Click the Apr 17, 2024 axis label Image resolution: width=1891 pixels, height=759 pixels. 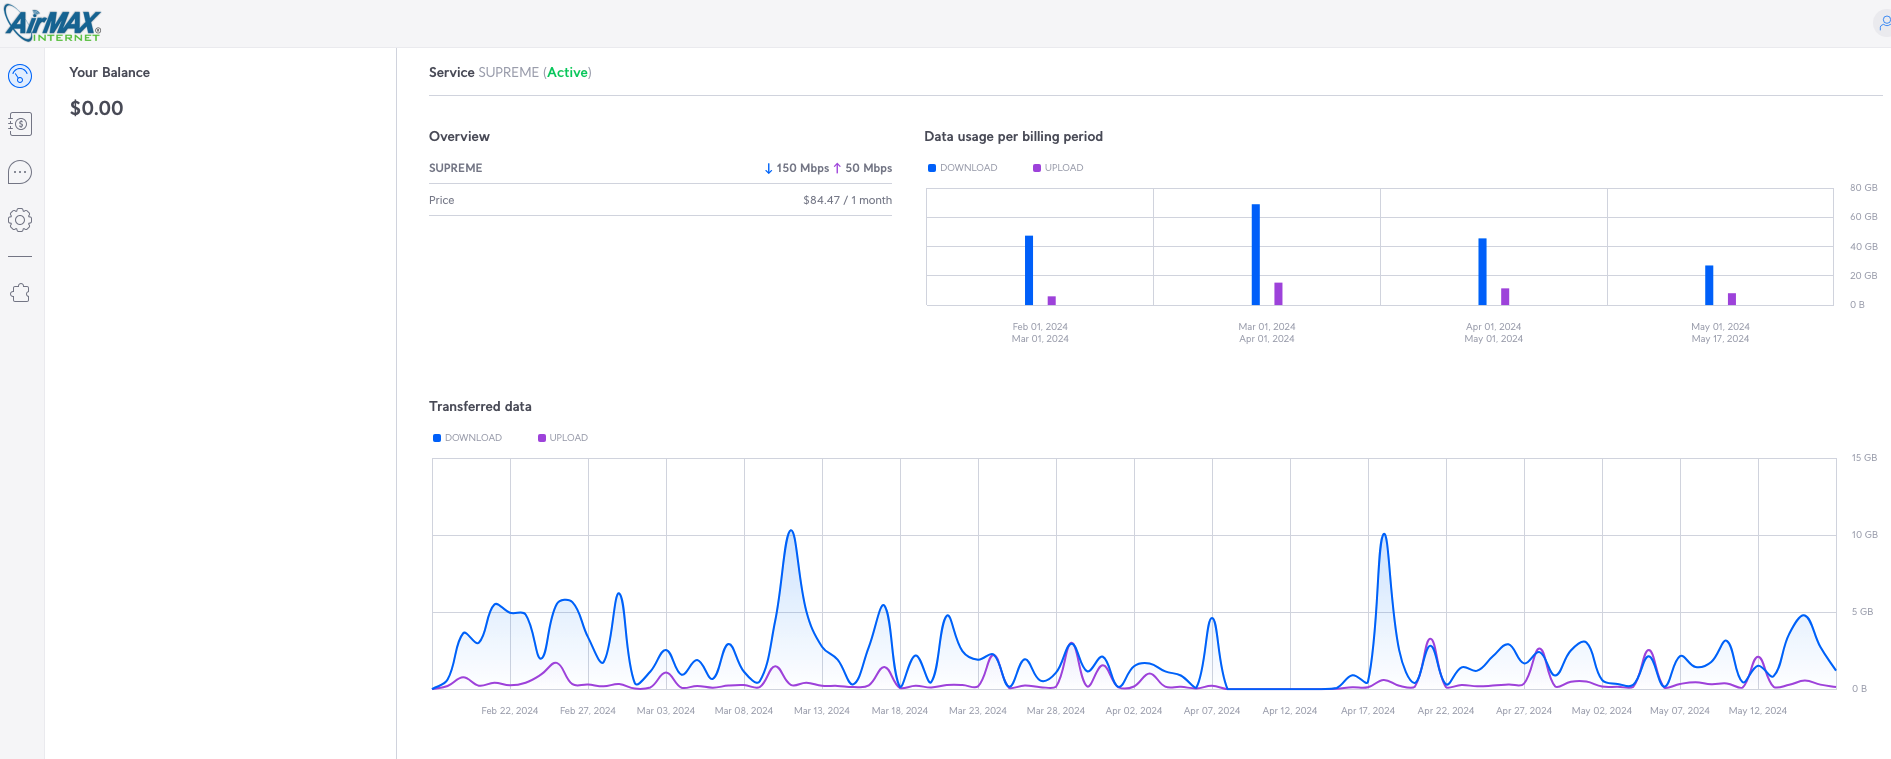[x=1368, y=711]
